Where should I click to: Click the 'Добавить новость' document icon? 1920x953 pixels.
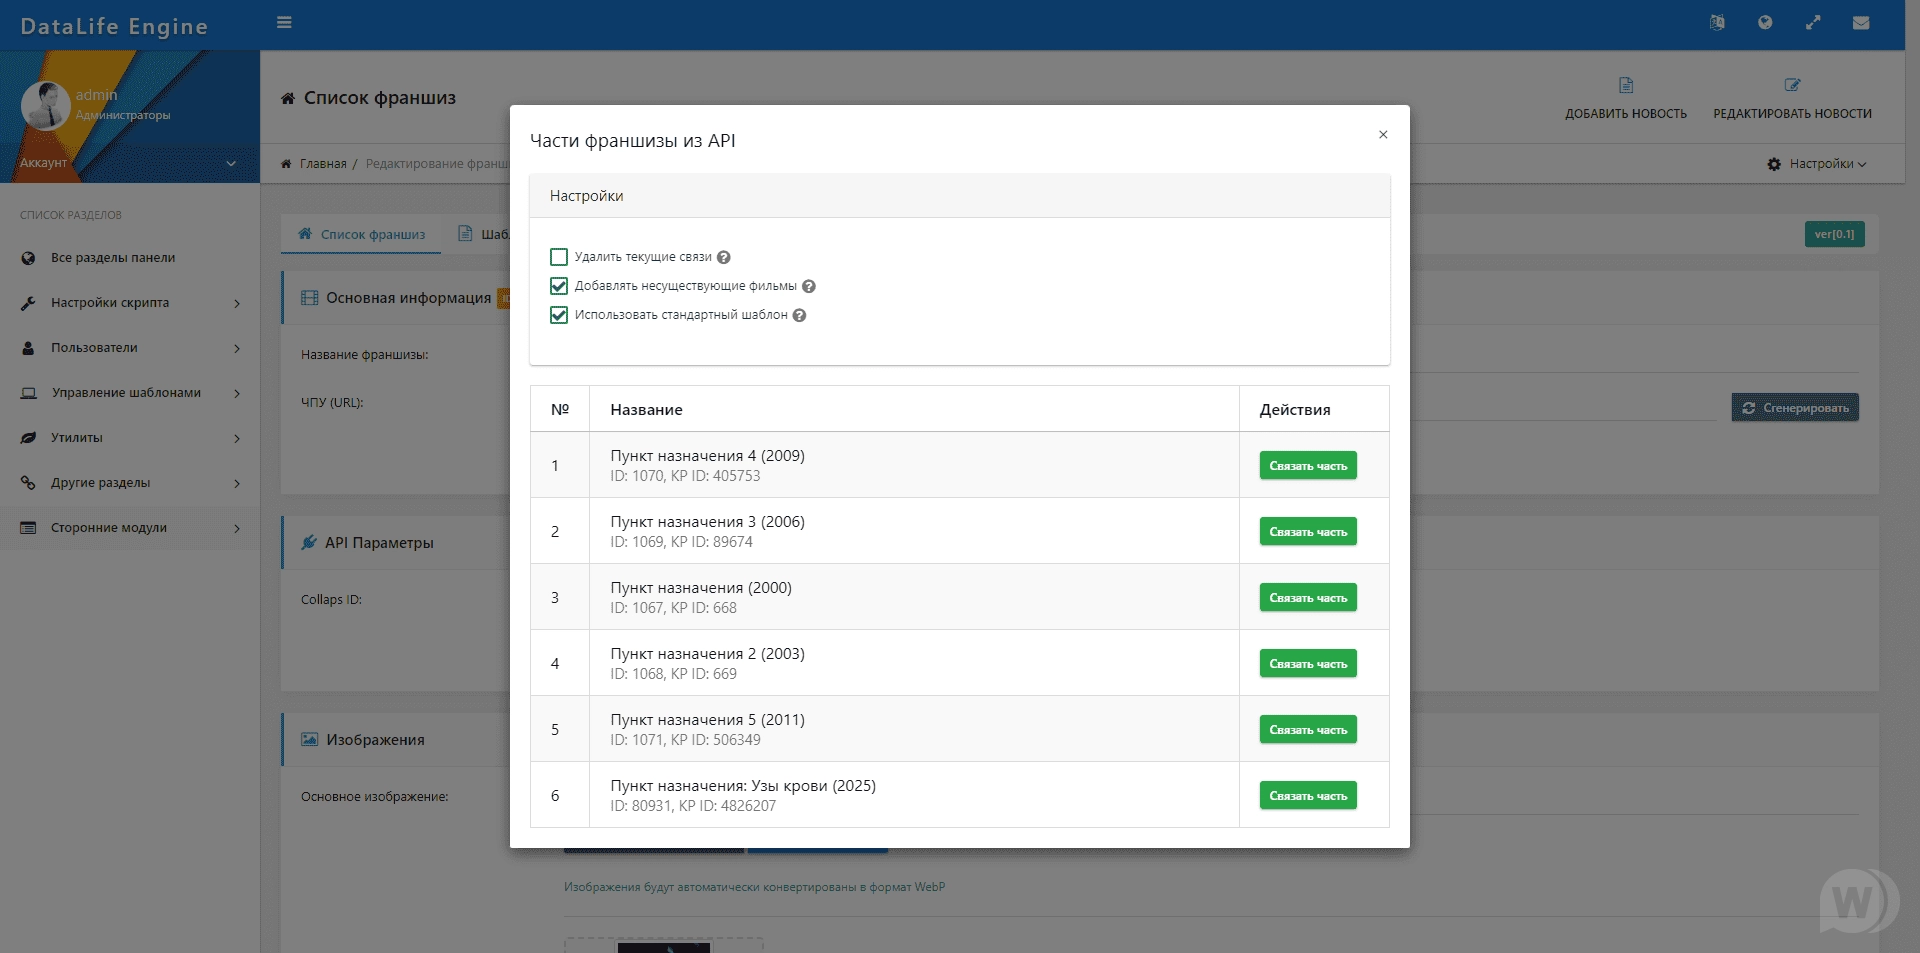coord(1626,86)
